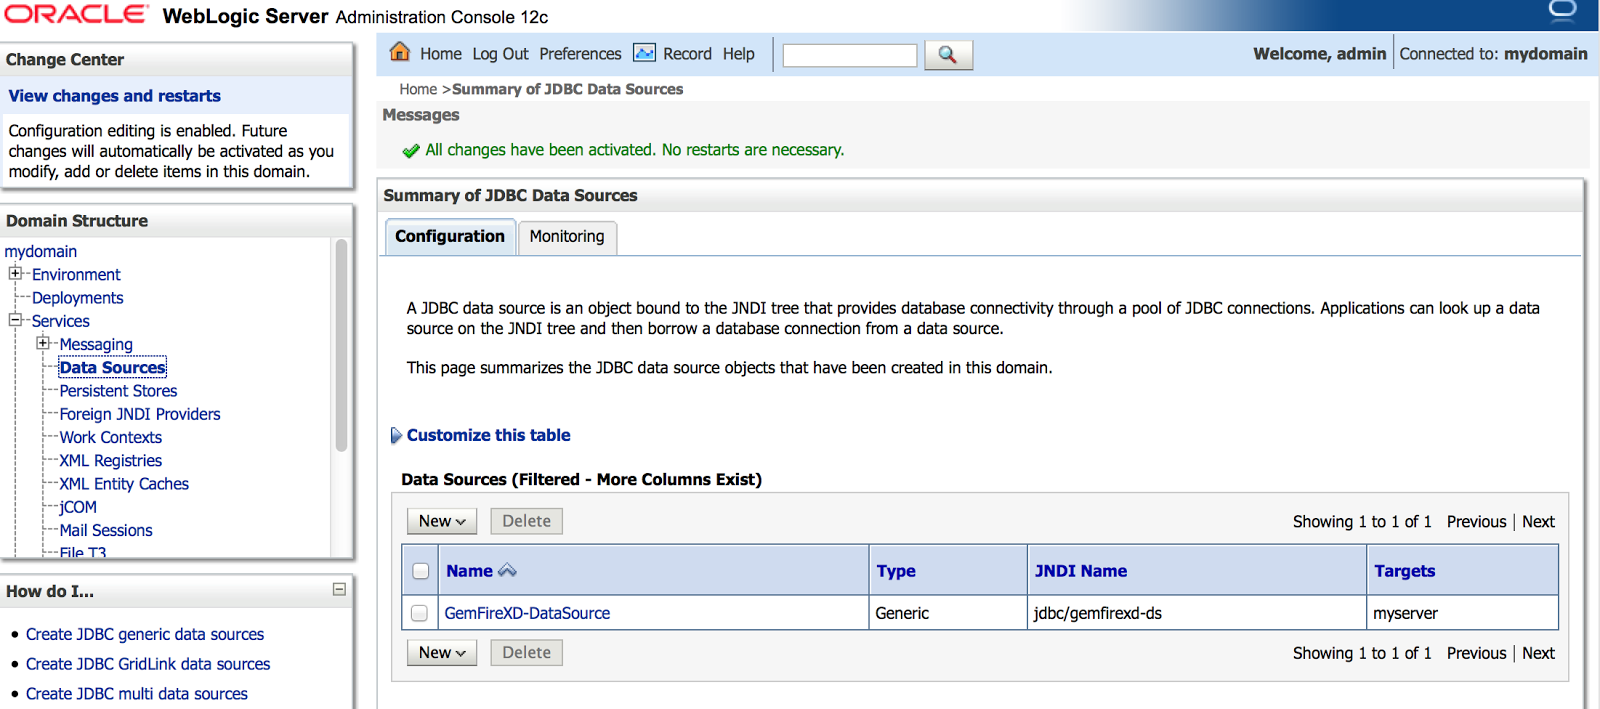Viewport: 1600px width, 709px height.
Task: Collapse the How do I panel
Action: 339,589
